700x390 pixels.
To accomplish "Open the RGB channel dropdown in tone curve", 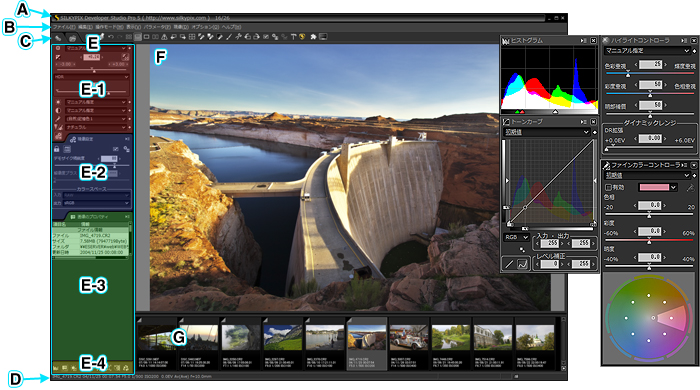I will [x=517, y=237].
